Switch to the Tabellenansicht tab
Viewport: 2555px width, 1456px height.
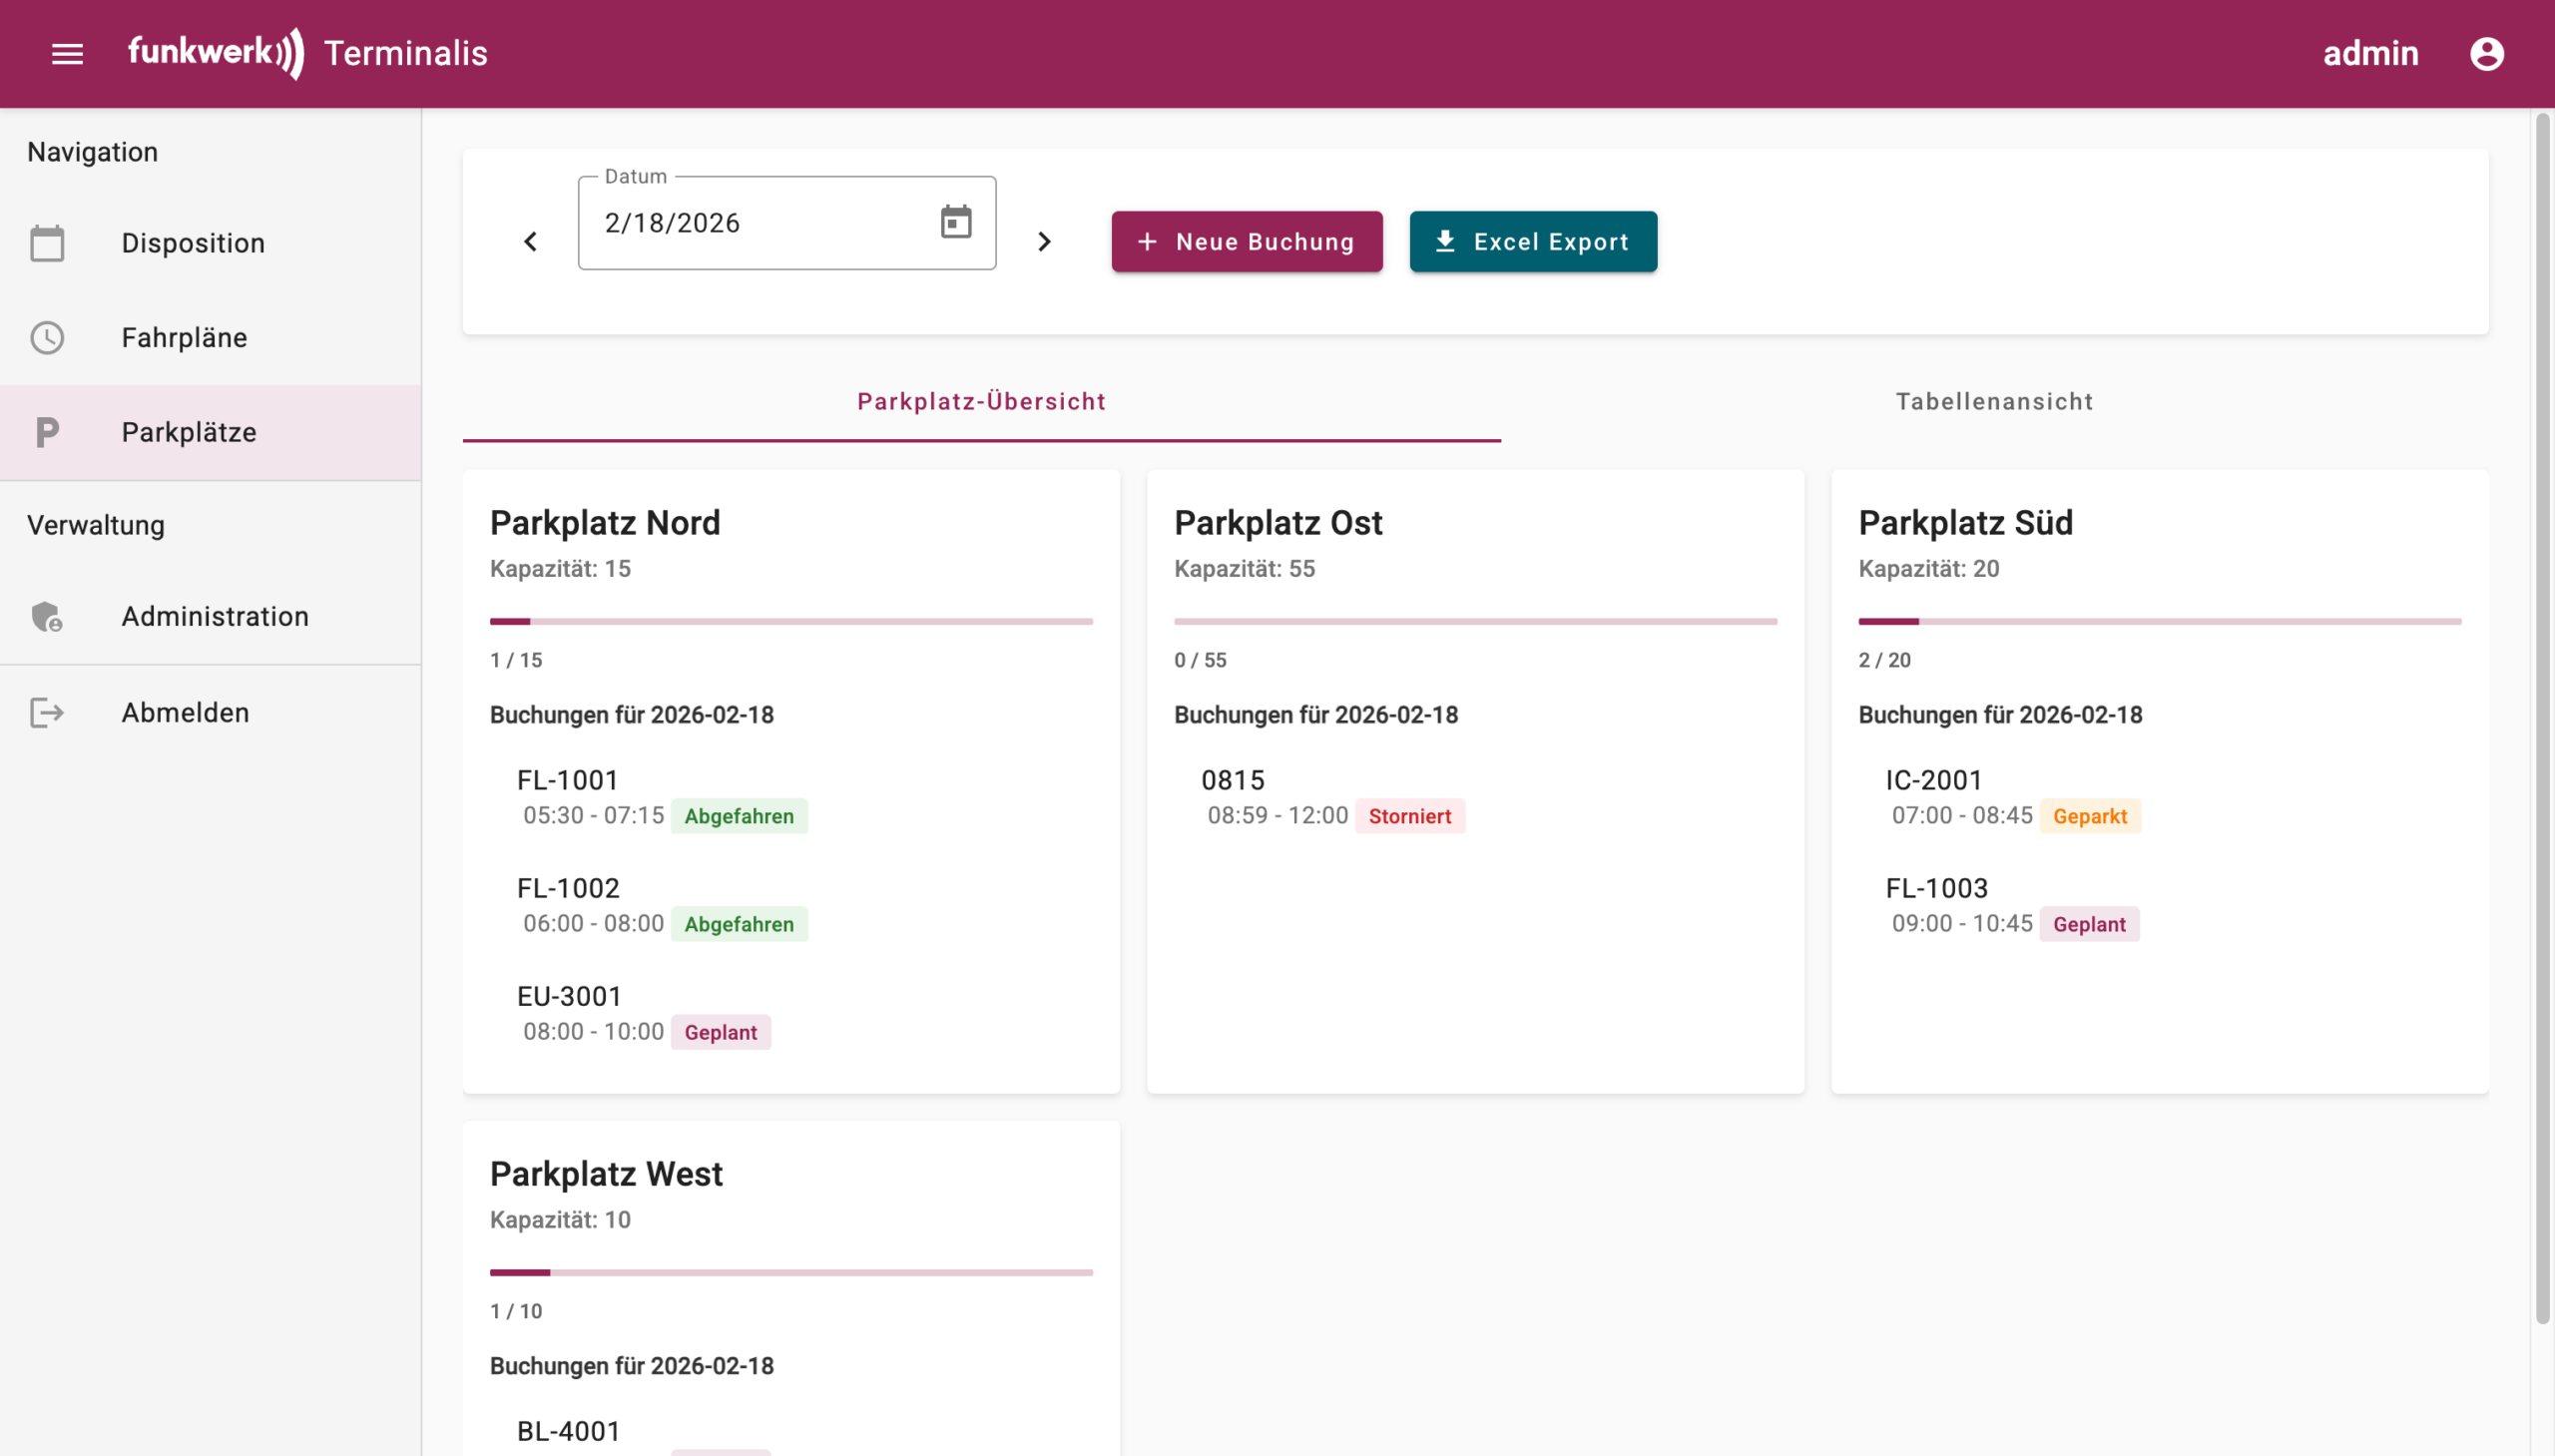pos(1994,402)
